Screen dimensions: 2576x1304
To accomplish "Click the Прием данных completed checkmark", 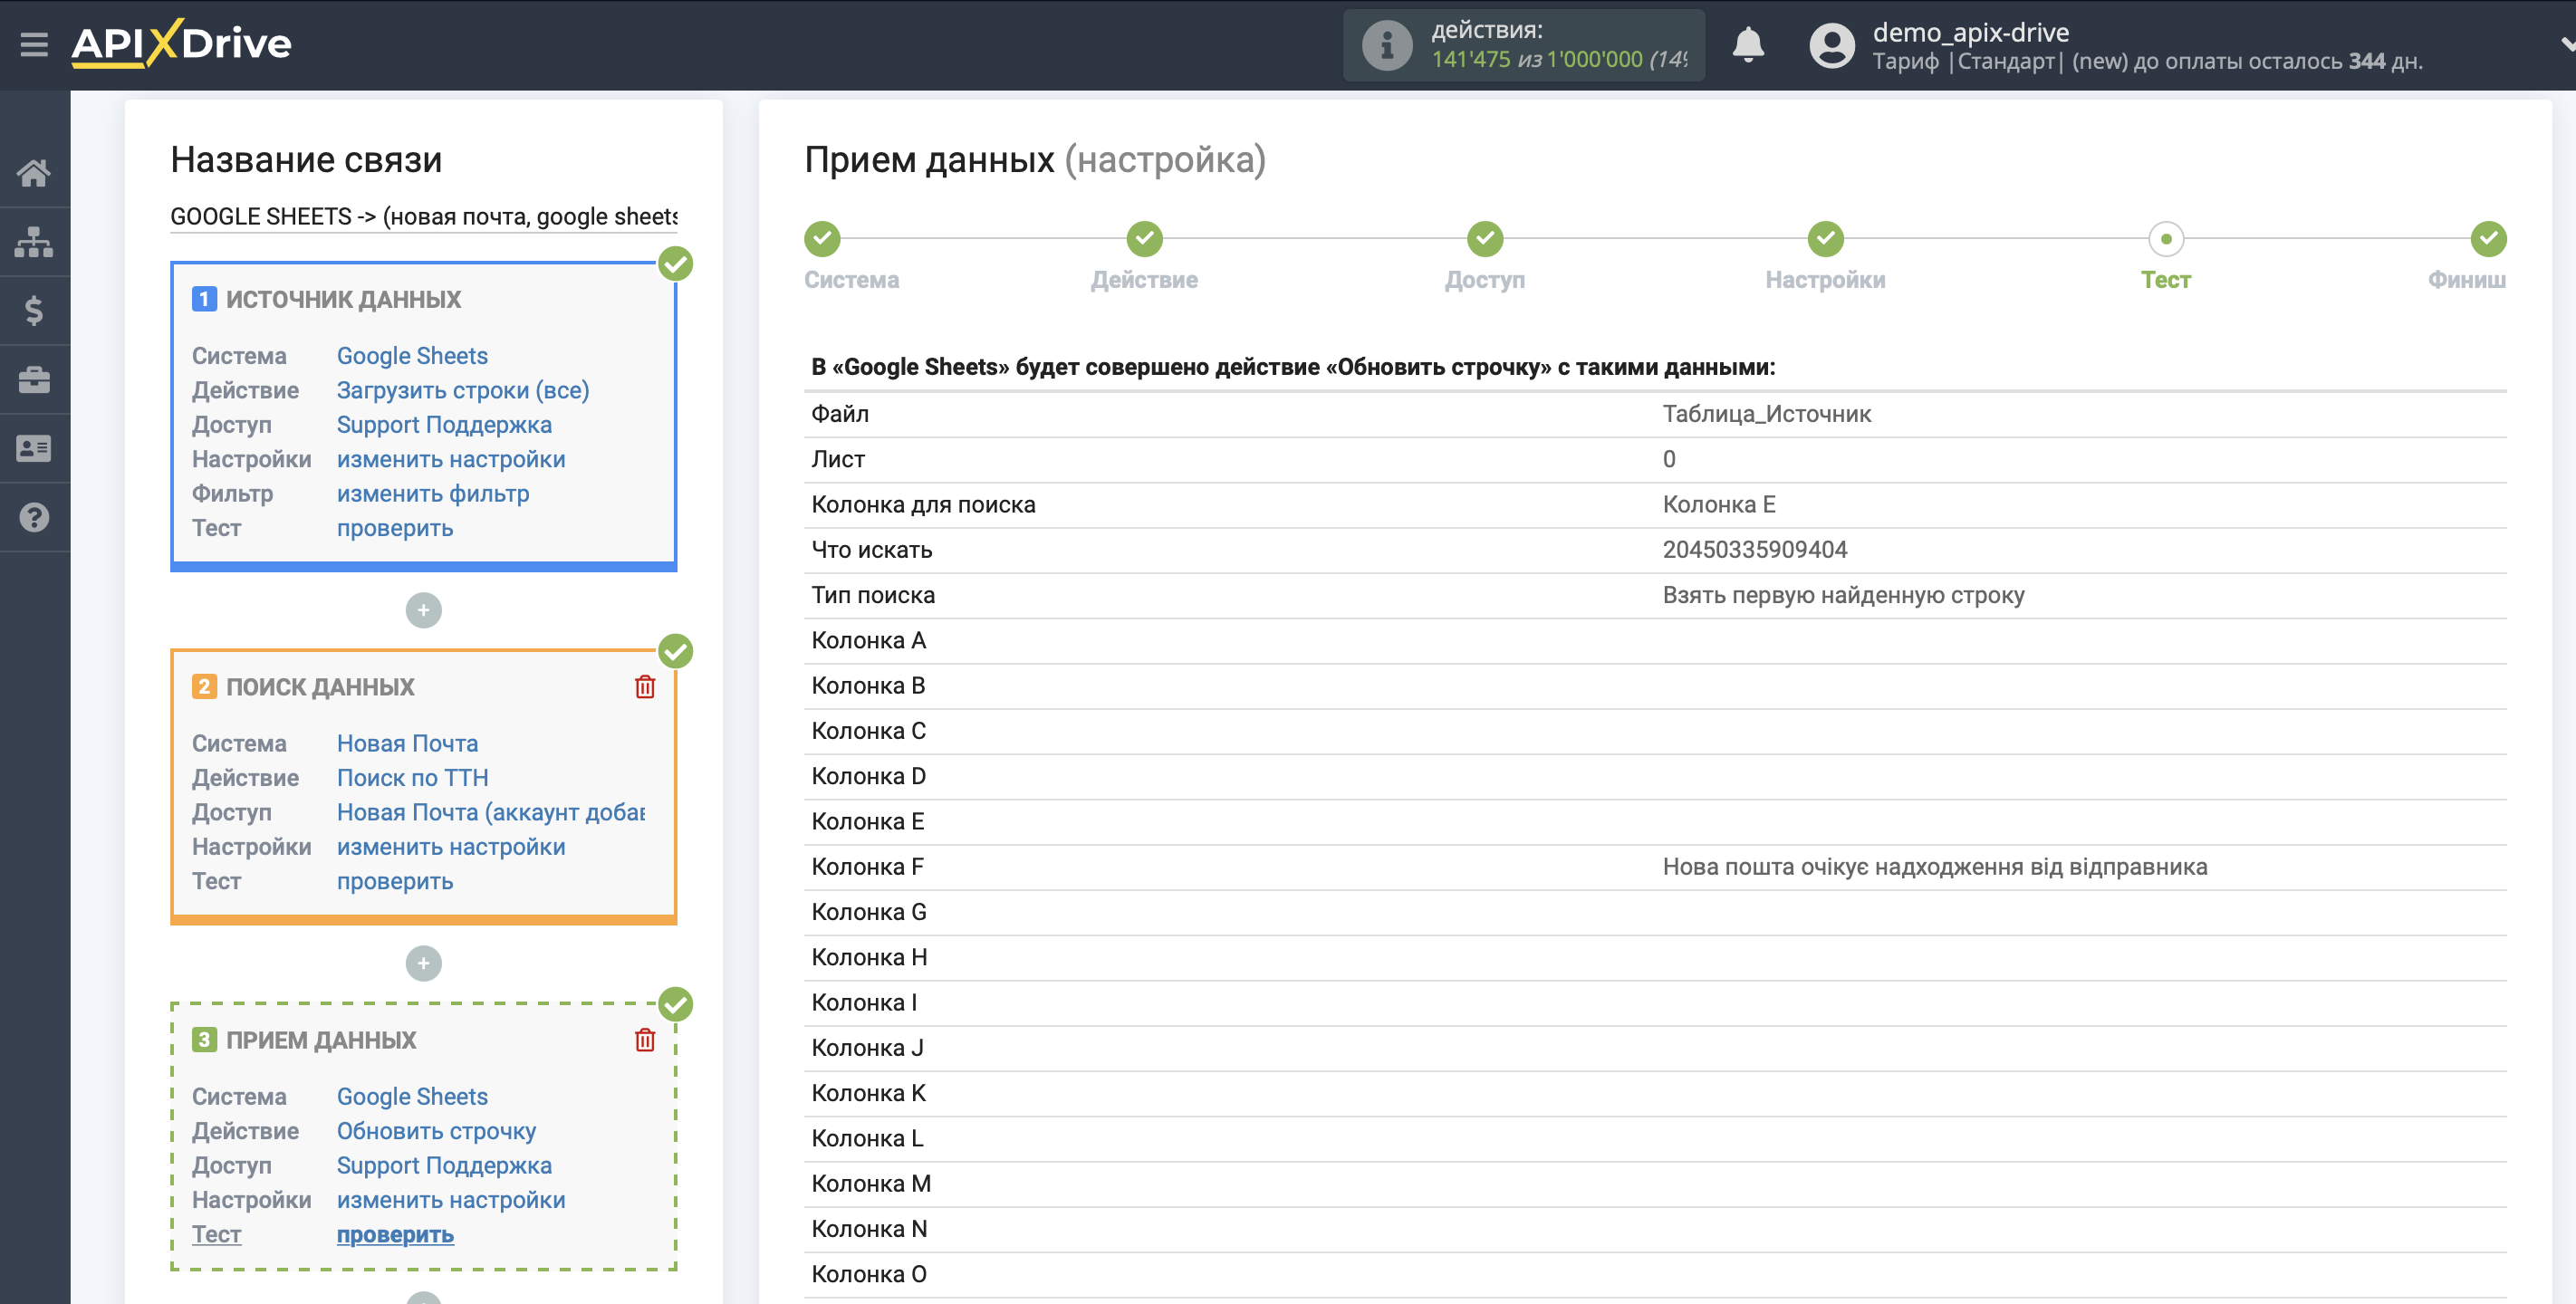I will [x=676, y=1004].
